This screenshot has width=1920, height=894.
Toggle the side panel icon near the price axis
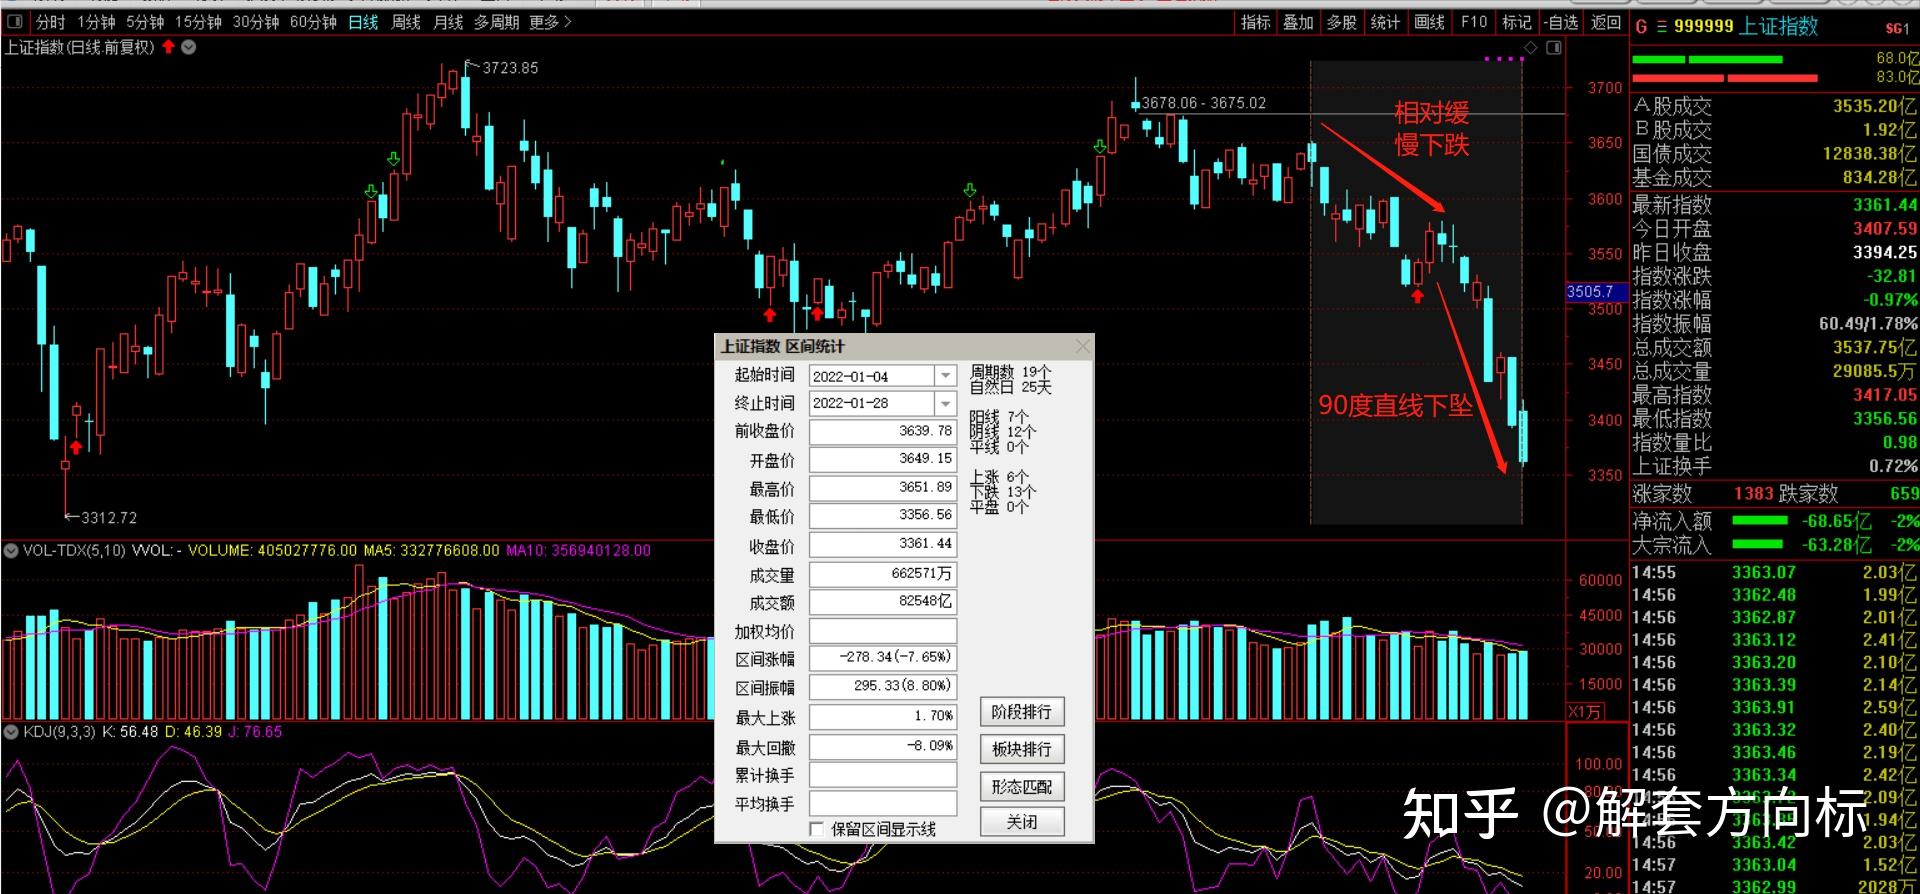1553,48
